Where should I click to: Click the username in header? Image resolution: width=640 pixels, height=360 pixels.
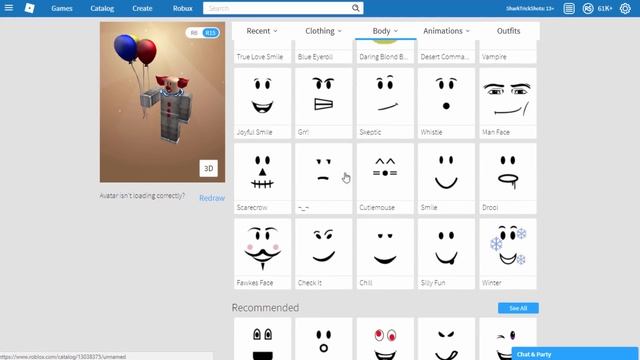click(530, 8)
